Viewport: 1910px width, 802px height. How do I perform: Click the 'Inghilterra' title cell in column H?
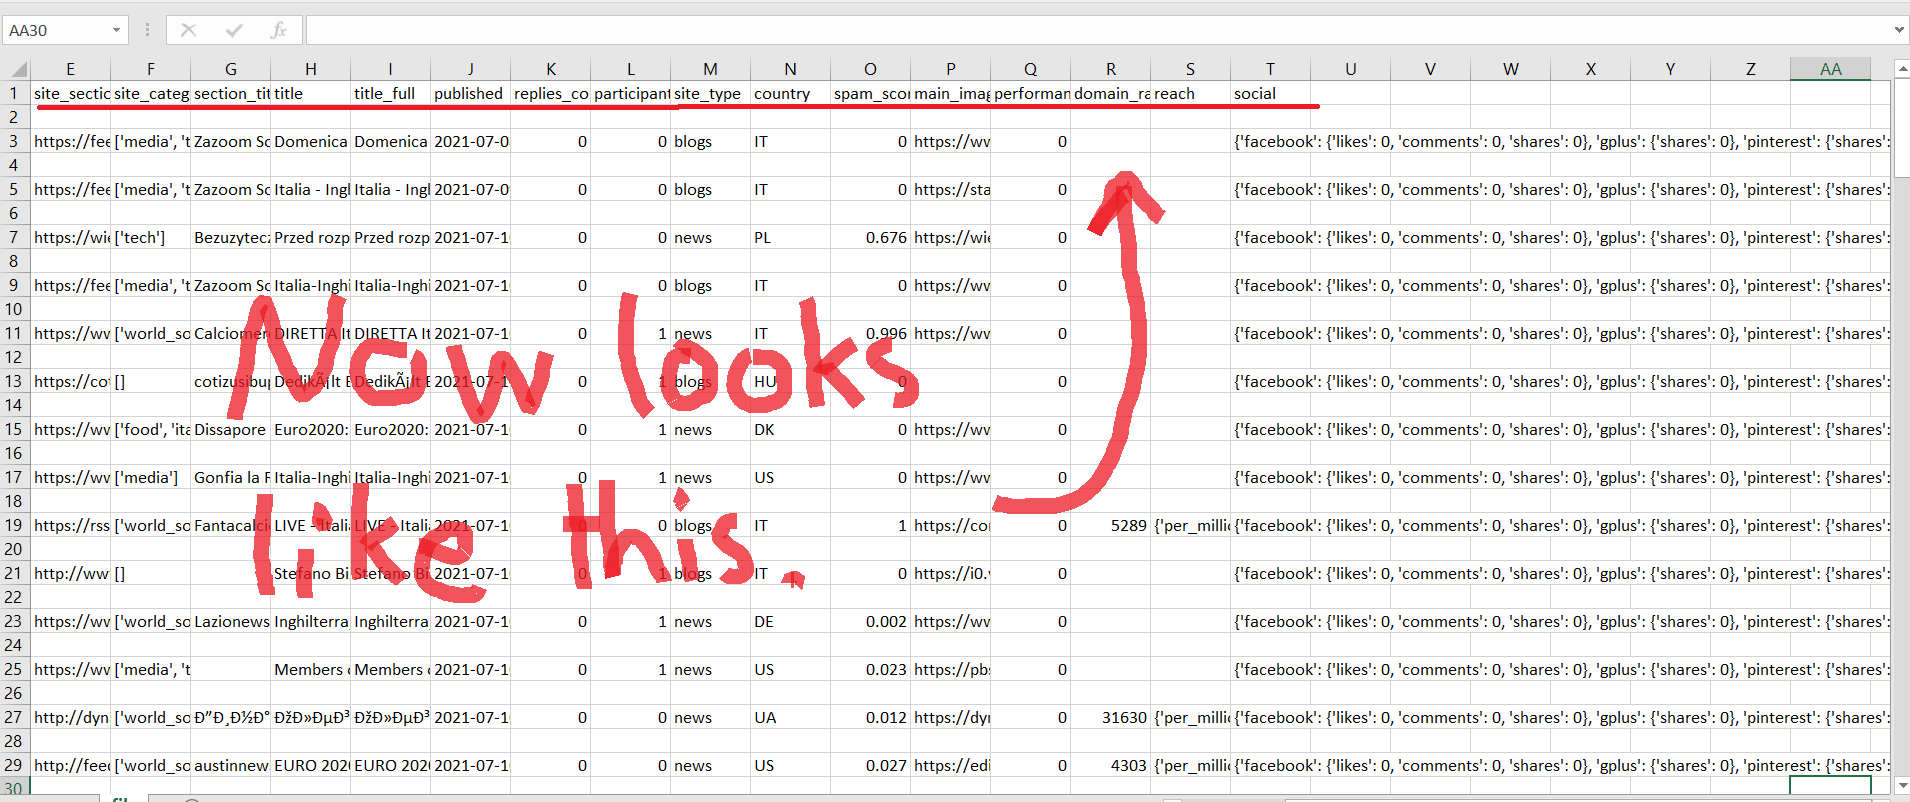310,621
